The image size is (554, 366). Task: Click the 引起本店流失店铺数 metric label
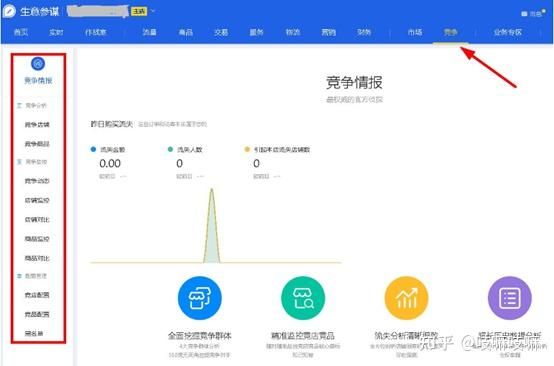[282, 149]
